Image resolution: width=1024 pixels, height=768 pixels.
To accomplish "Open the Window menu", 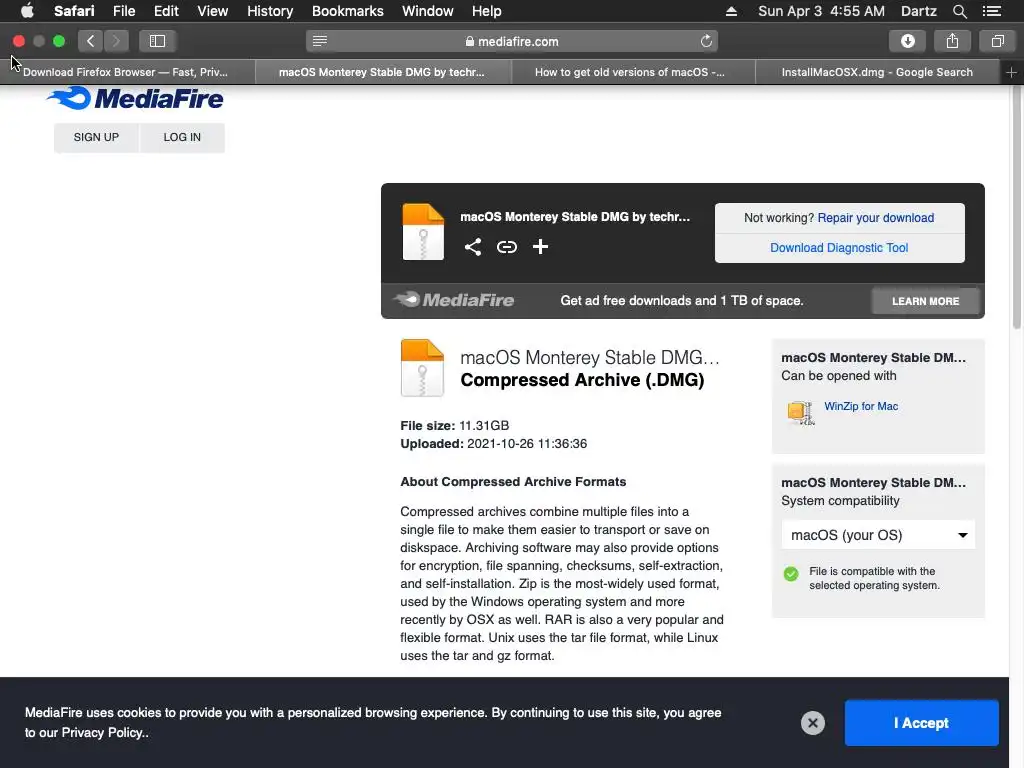I will coord(427,11).
